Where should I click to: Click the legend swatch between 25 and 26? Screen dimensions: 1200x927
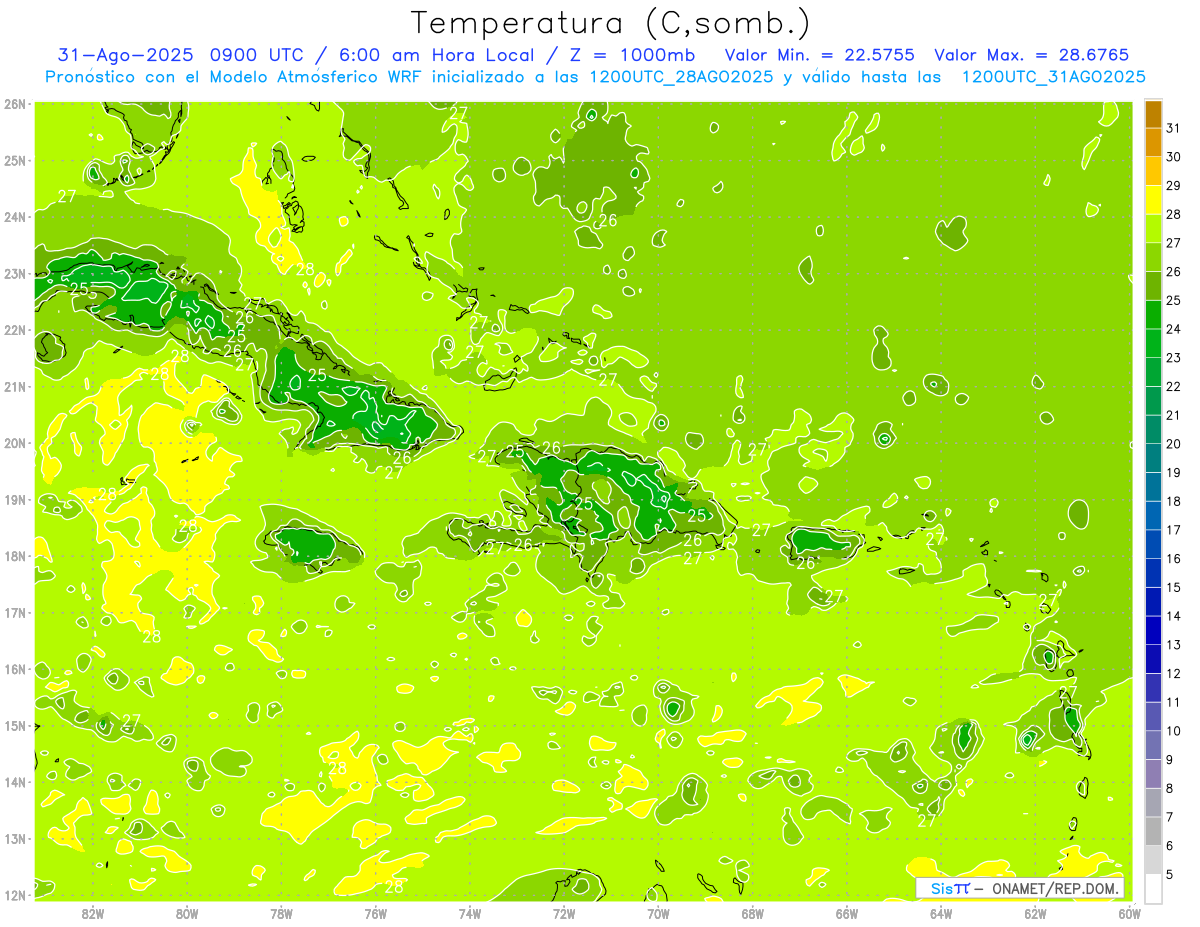pos(1153,286)
